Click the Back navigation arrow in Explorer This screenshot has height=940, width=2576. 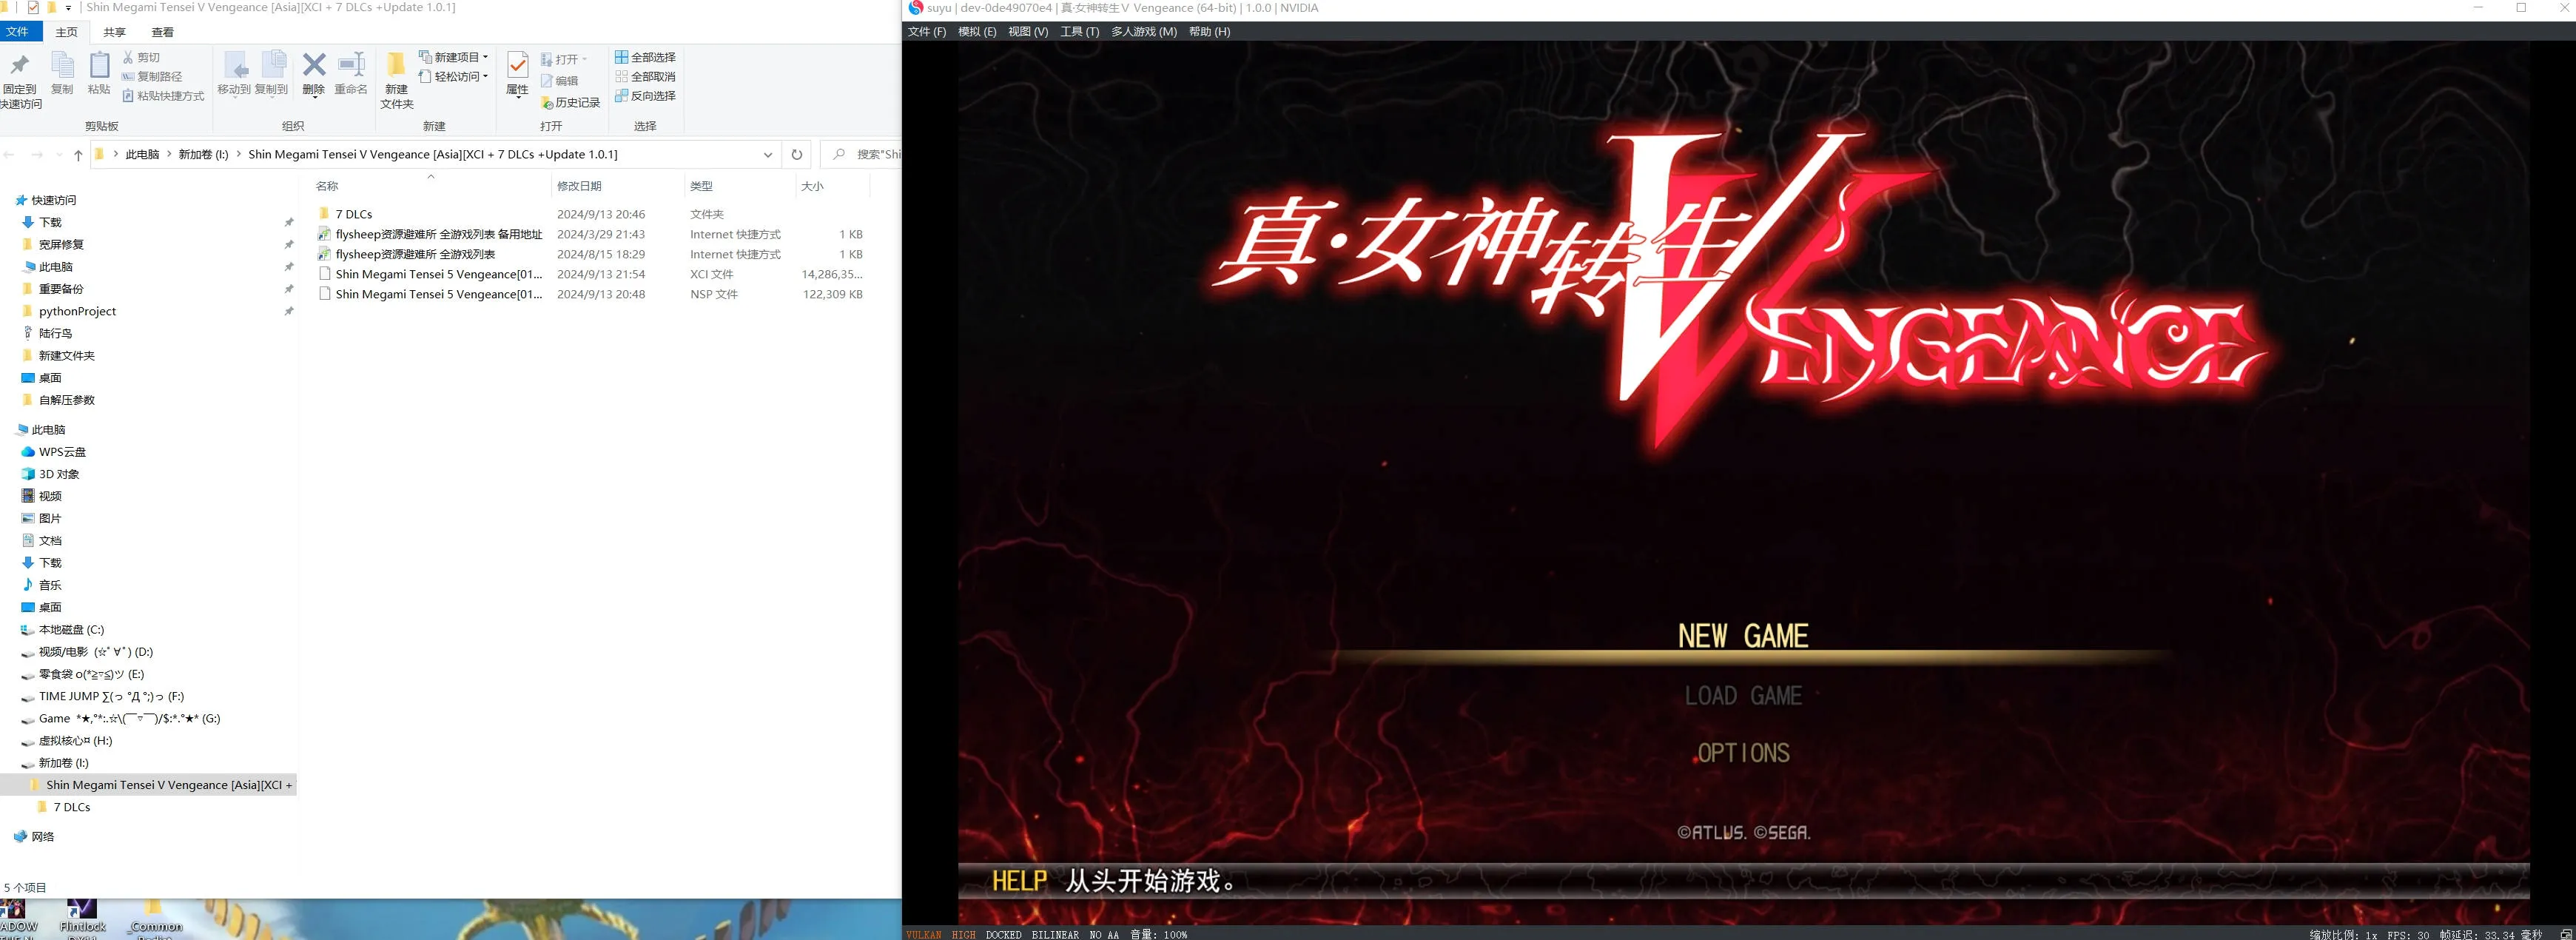coord(10,155)
